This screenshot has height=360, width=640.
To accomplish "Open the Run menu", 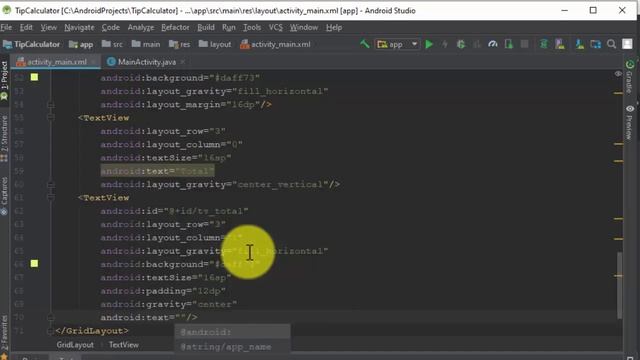I will click(x=229, y=27).
